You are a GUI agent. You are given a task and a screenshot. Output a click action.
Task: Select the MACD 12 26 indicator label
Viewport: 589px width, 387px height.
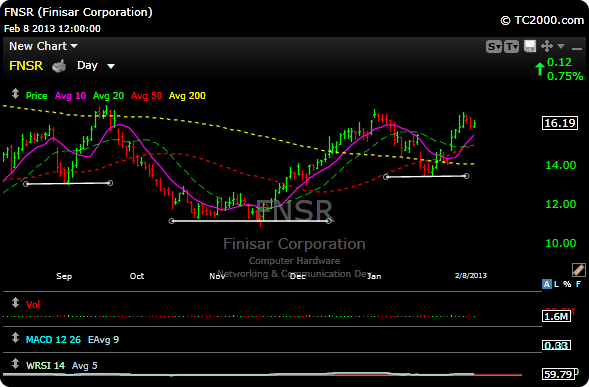pos(53,340)
